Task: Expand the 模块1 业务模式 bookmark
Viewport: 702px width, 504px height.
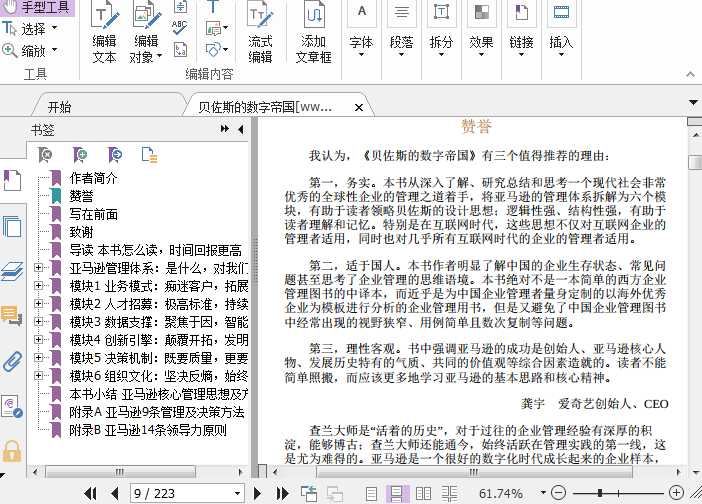Action: (x=39, y=286)
